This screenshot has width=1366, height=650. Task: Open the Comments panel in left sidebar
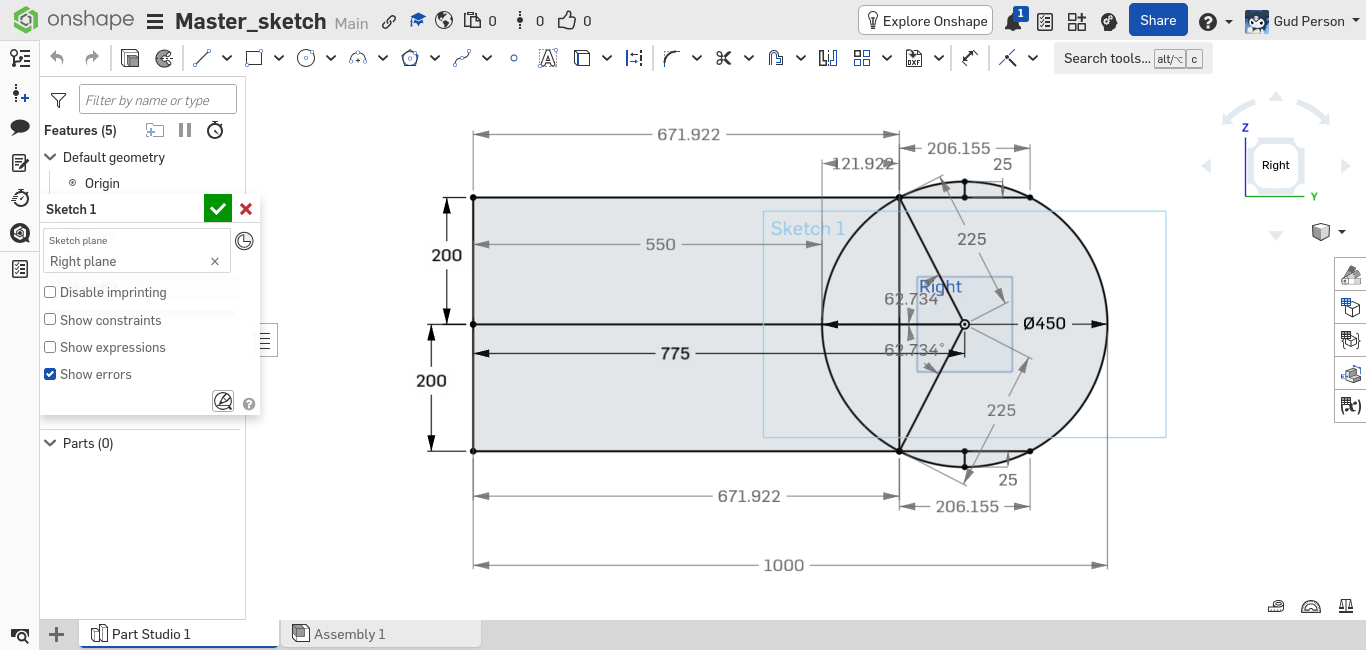[x=20, y=127]
